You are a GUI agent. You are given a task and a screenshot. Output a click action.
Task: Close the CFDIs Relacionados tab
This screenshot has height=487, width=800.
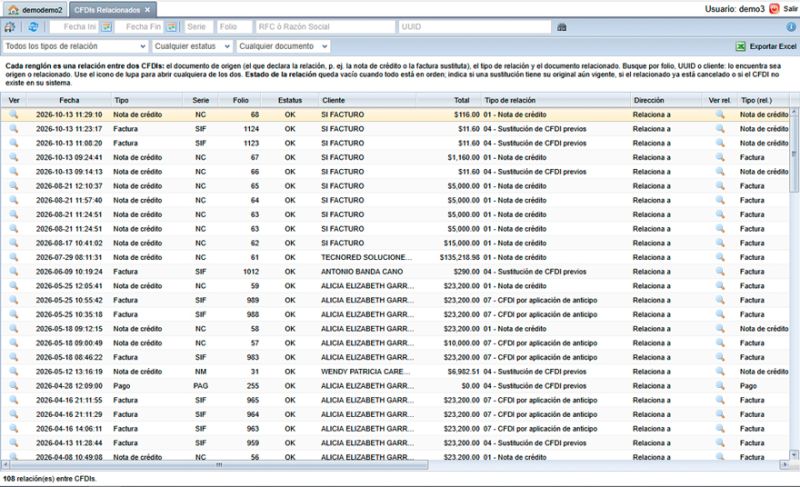click(x=147, y=10)
